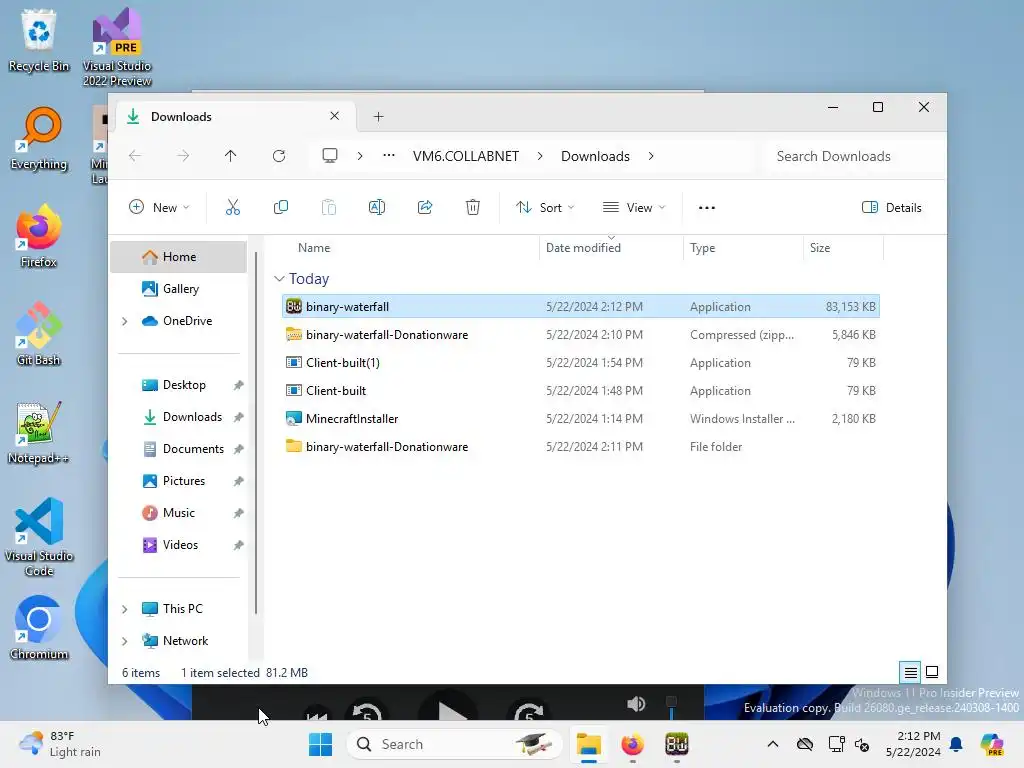Open the See more ellipsis menu

[707, 208]
